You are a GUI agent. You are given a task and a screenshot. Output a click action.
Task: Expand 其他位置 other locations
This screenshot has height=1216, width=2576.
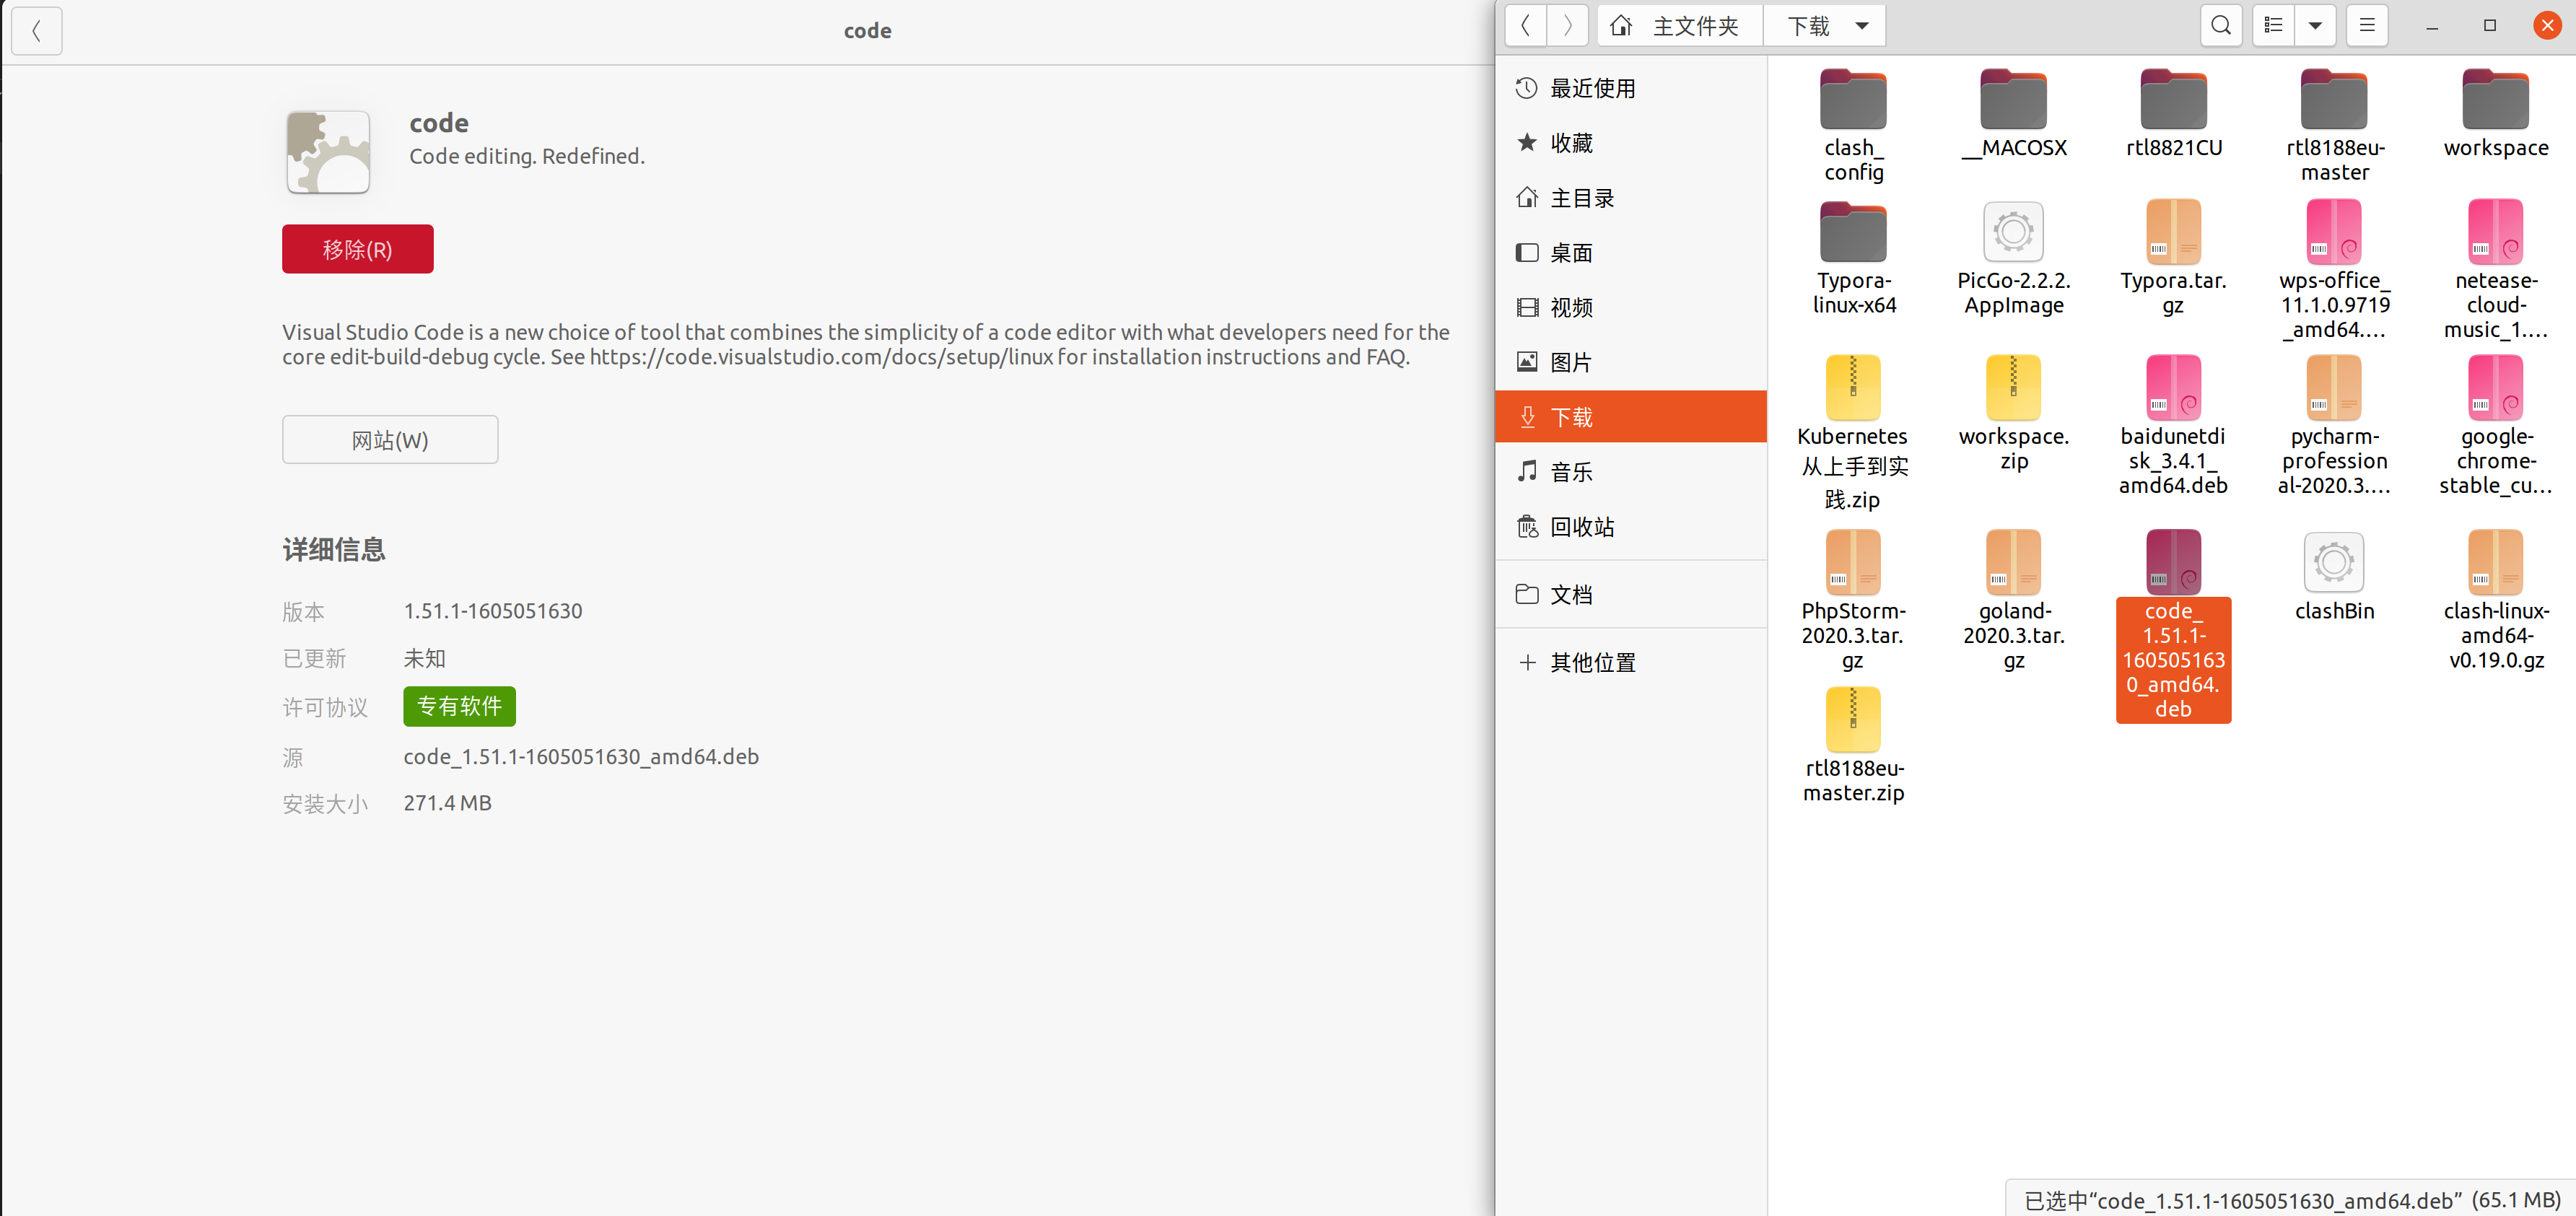1592,662
